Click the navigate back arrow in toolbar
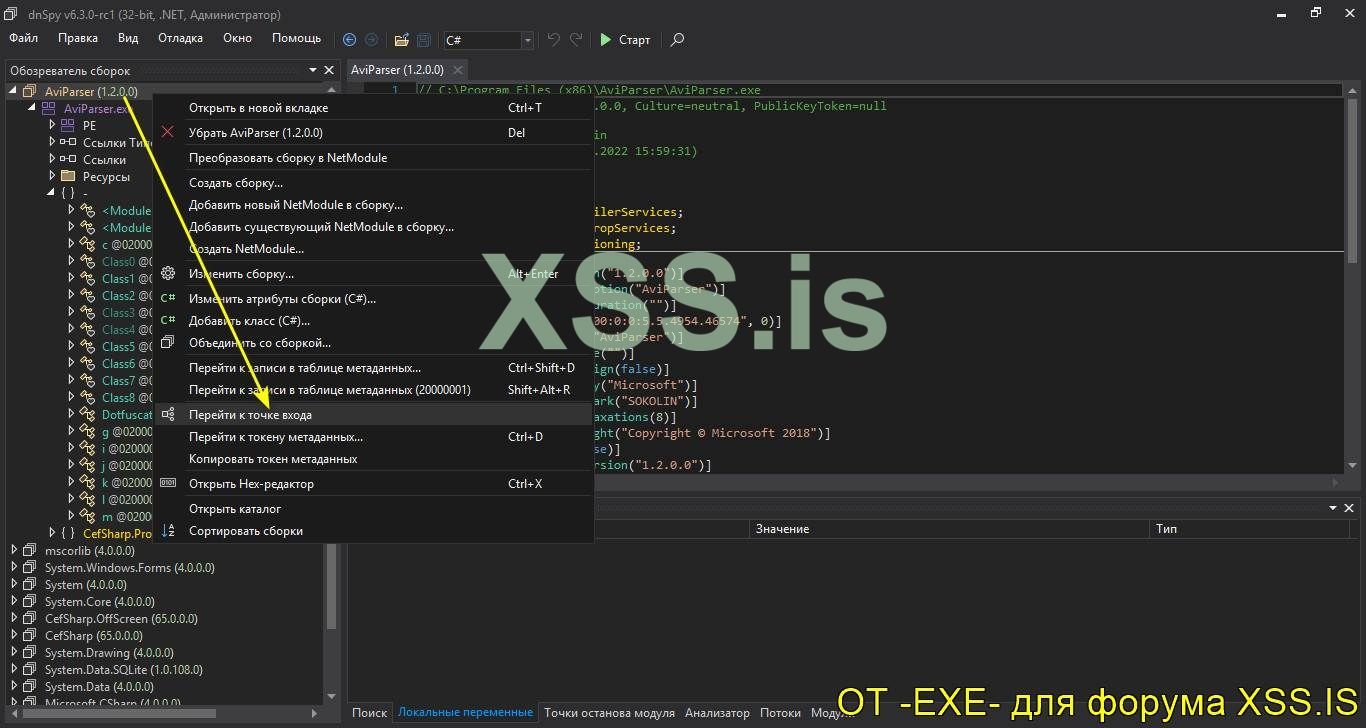Image resolution: width=1366 pixels, height=728 pixels. 349,40
